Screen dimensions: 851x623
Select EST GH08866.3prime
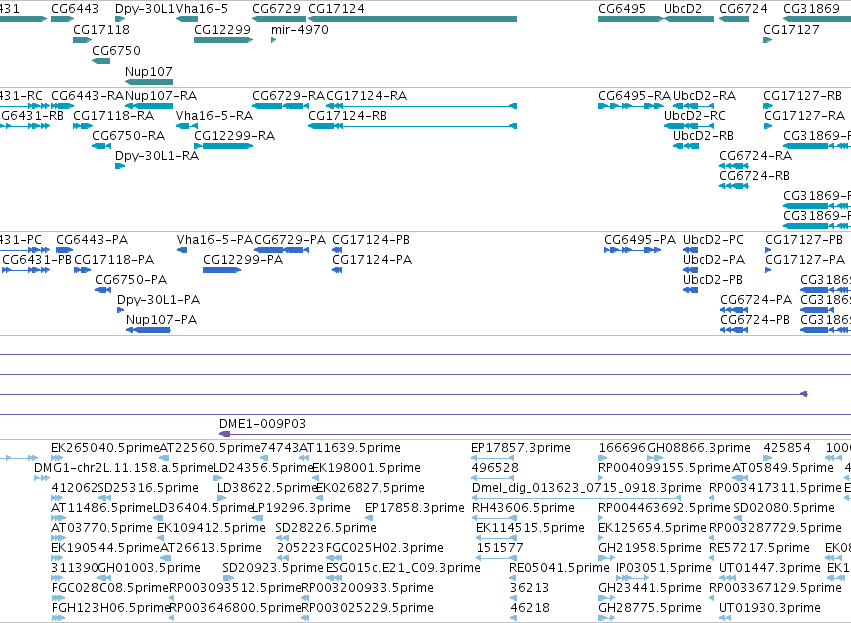(699, 448)
